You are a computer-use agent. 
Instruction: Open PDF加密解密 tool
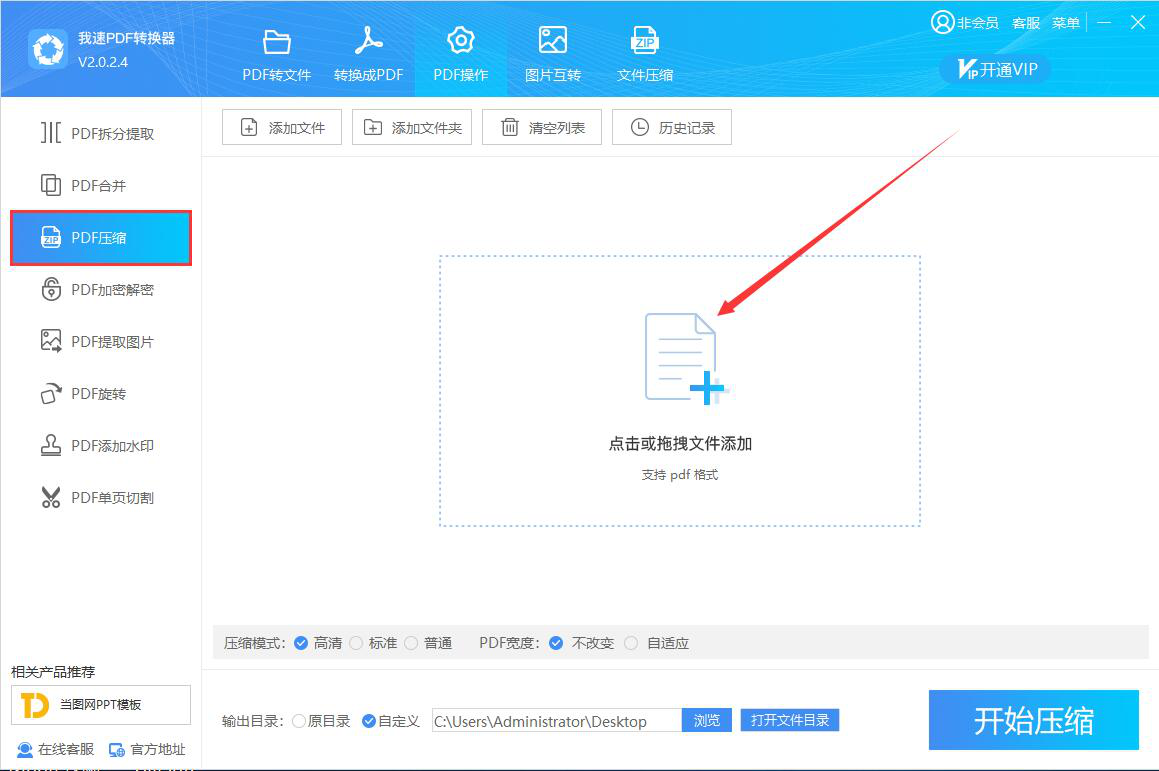pos(101,290)
